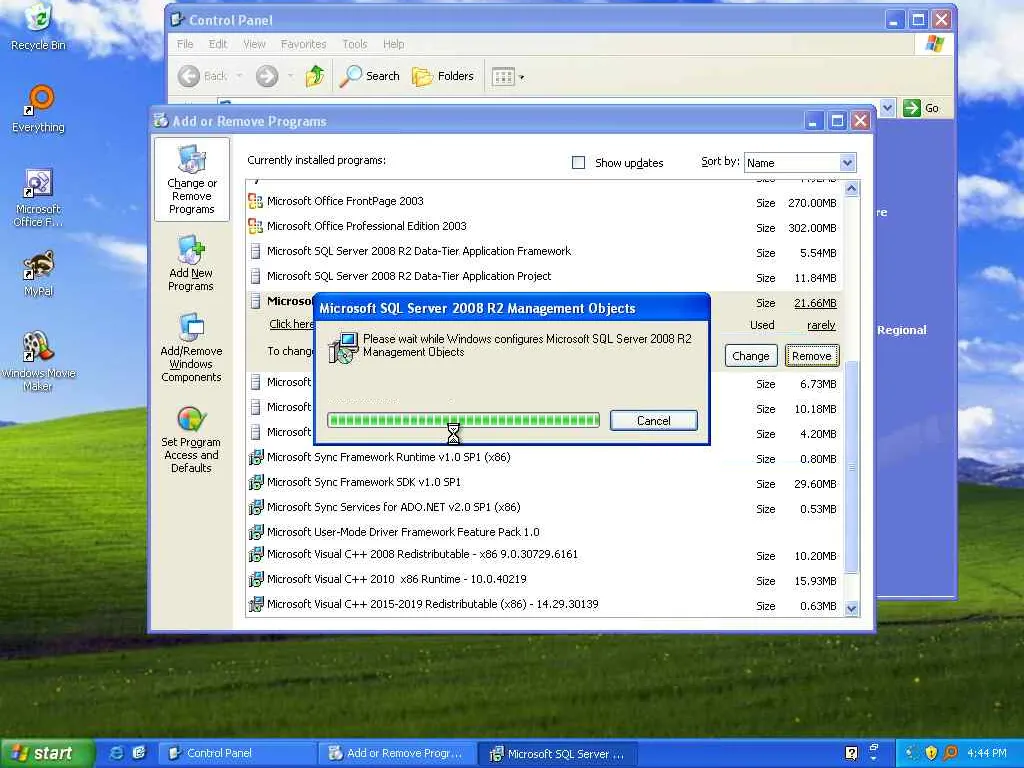Open the Back history dropdown arrow
The image size is (1024, 768).
point(240,76)
